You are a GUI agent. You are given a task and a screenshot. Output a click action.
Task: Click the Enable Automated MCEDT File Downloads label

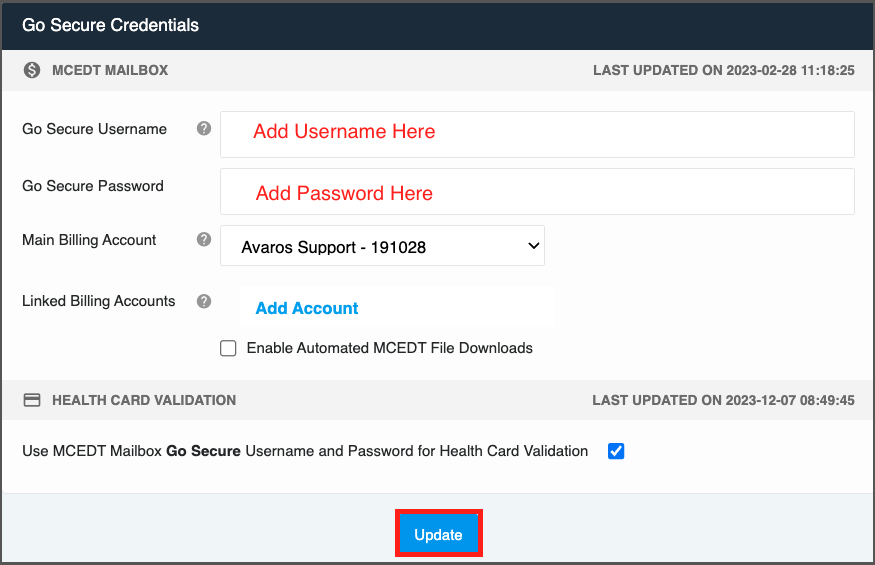[390, 348]
